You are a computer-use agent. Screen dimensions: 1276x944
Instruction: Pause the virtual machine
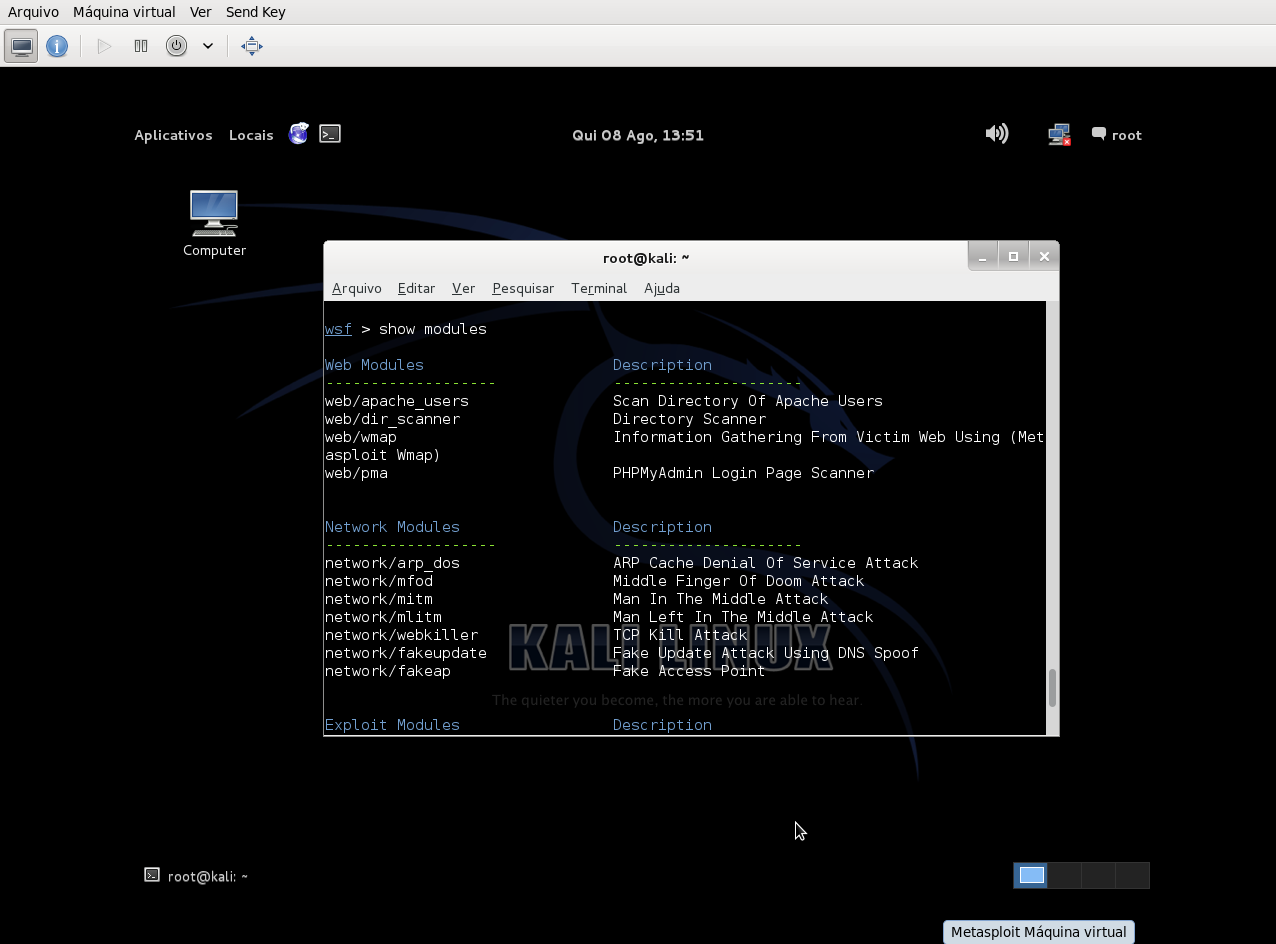(141, 46)
